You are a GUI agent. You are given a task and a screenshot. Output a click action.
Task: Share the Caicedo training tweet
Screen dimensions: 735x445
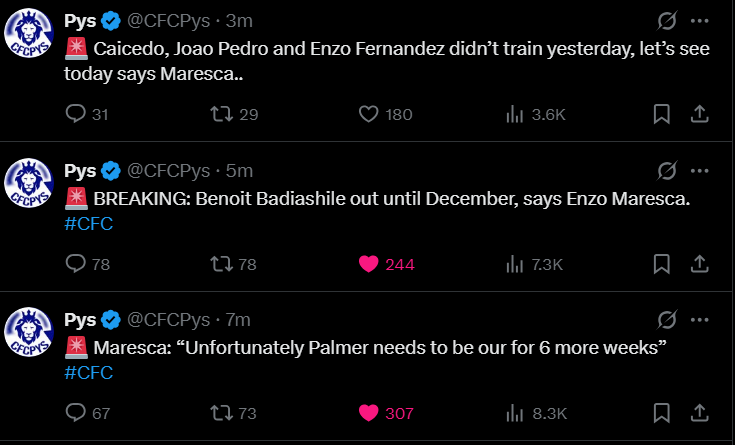click(x=700, y=114)
